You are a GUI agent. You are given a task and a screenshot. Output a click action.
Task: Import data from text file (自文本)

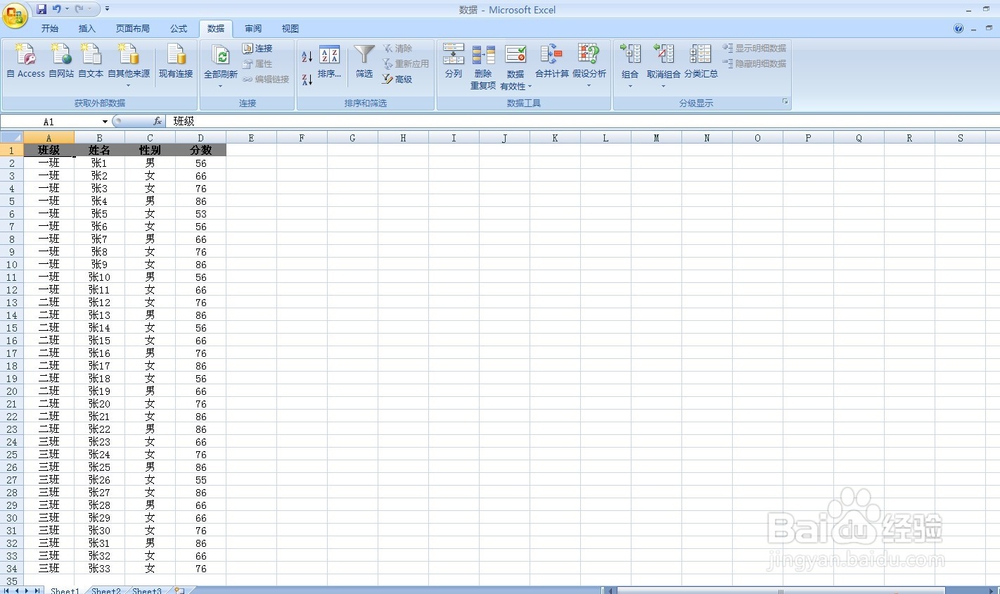[x=91, y=61]
